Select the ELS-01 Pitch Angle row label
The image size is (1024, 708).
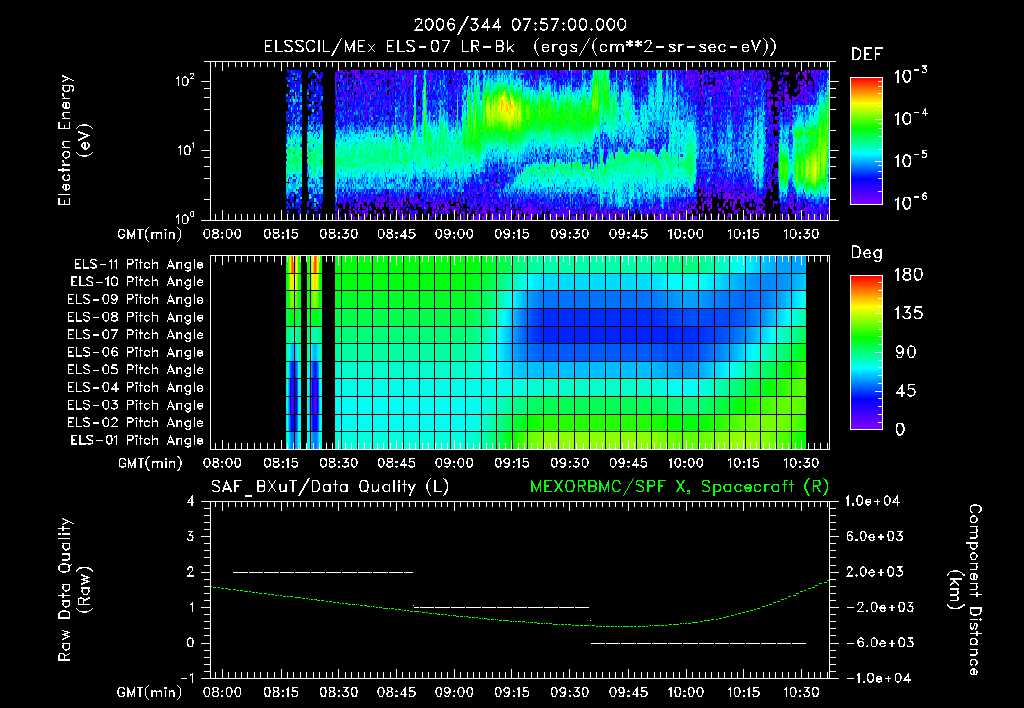click(x=136, y=440)
